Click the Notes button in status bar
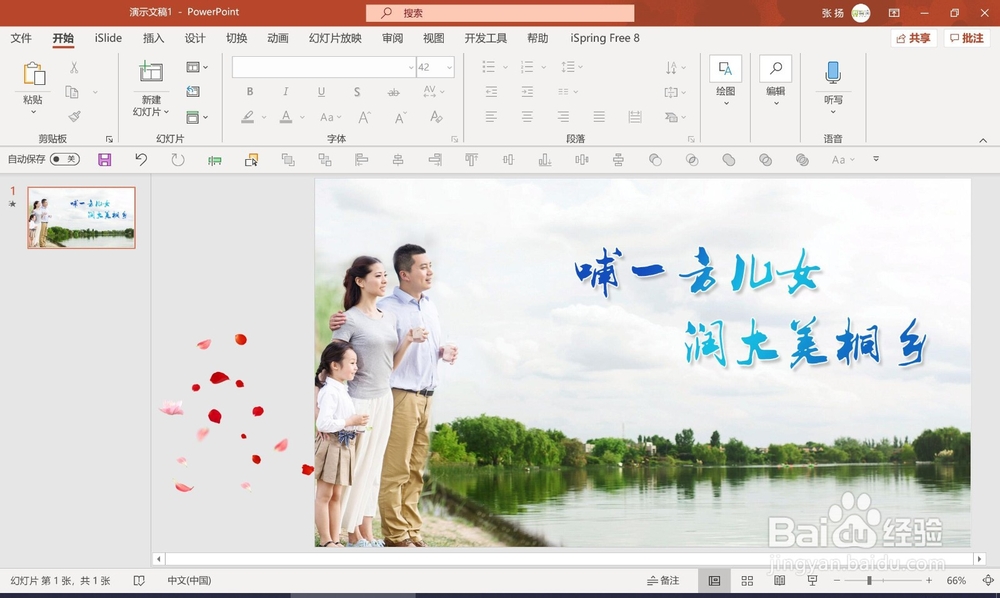The width and height of the screenshot is (1000, 598). [663, 581]
